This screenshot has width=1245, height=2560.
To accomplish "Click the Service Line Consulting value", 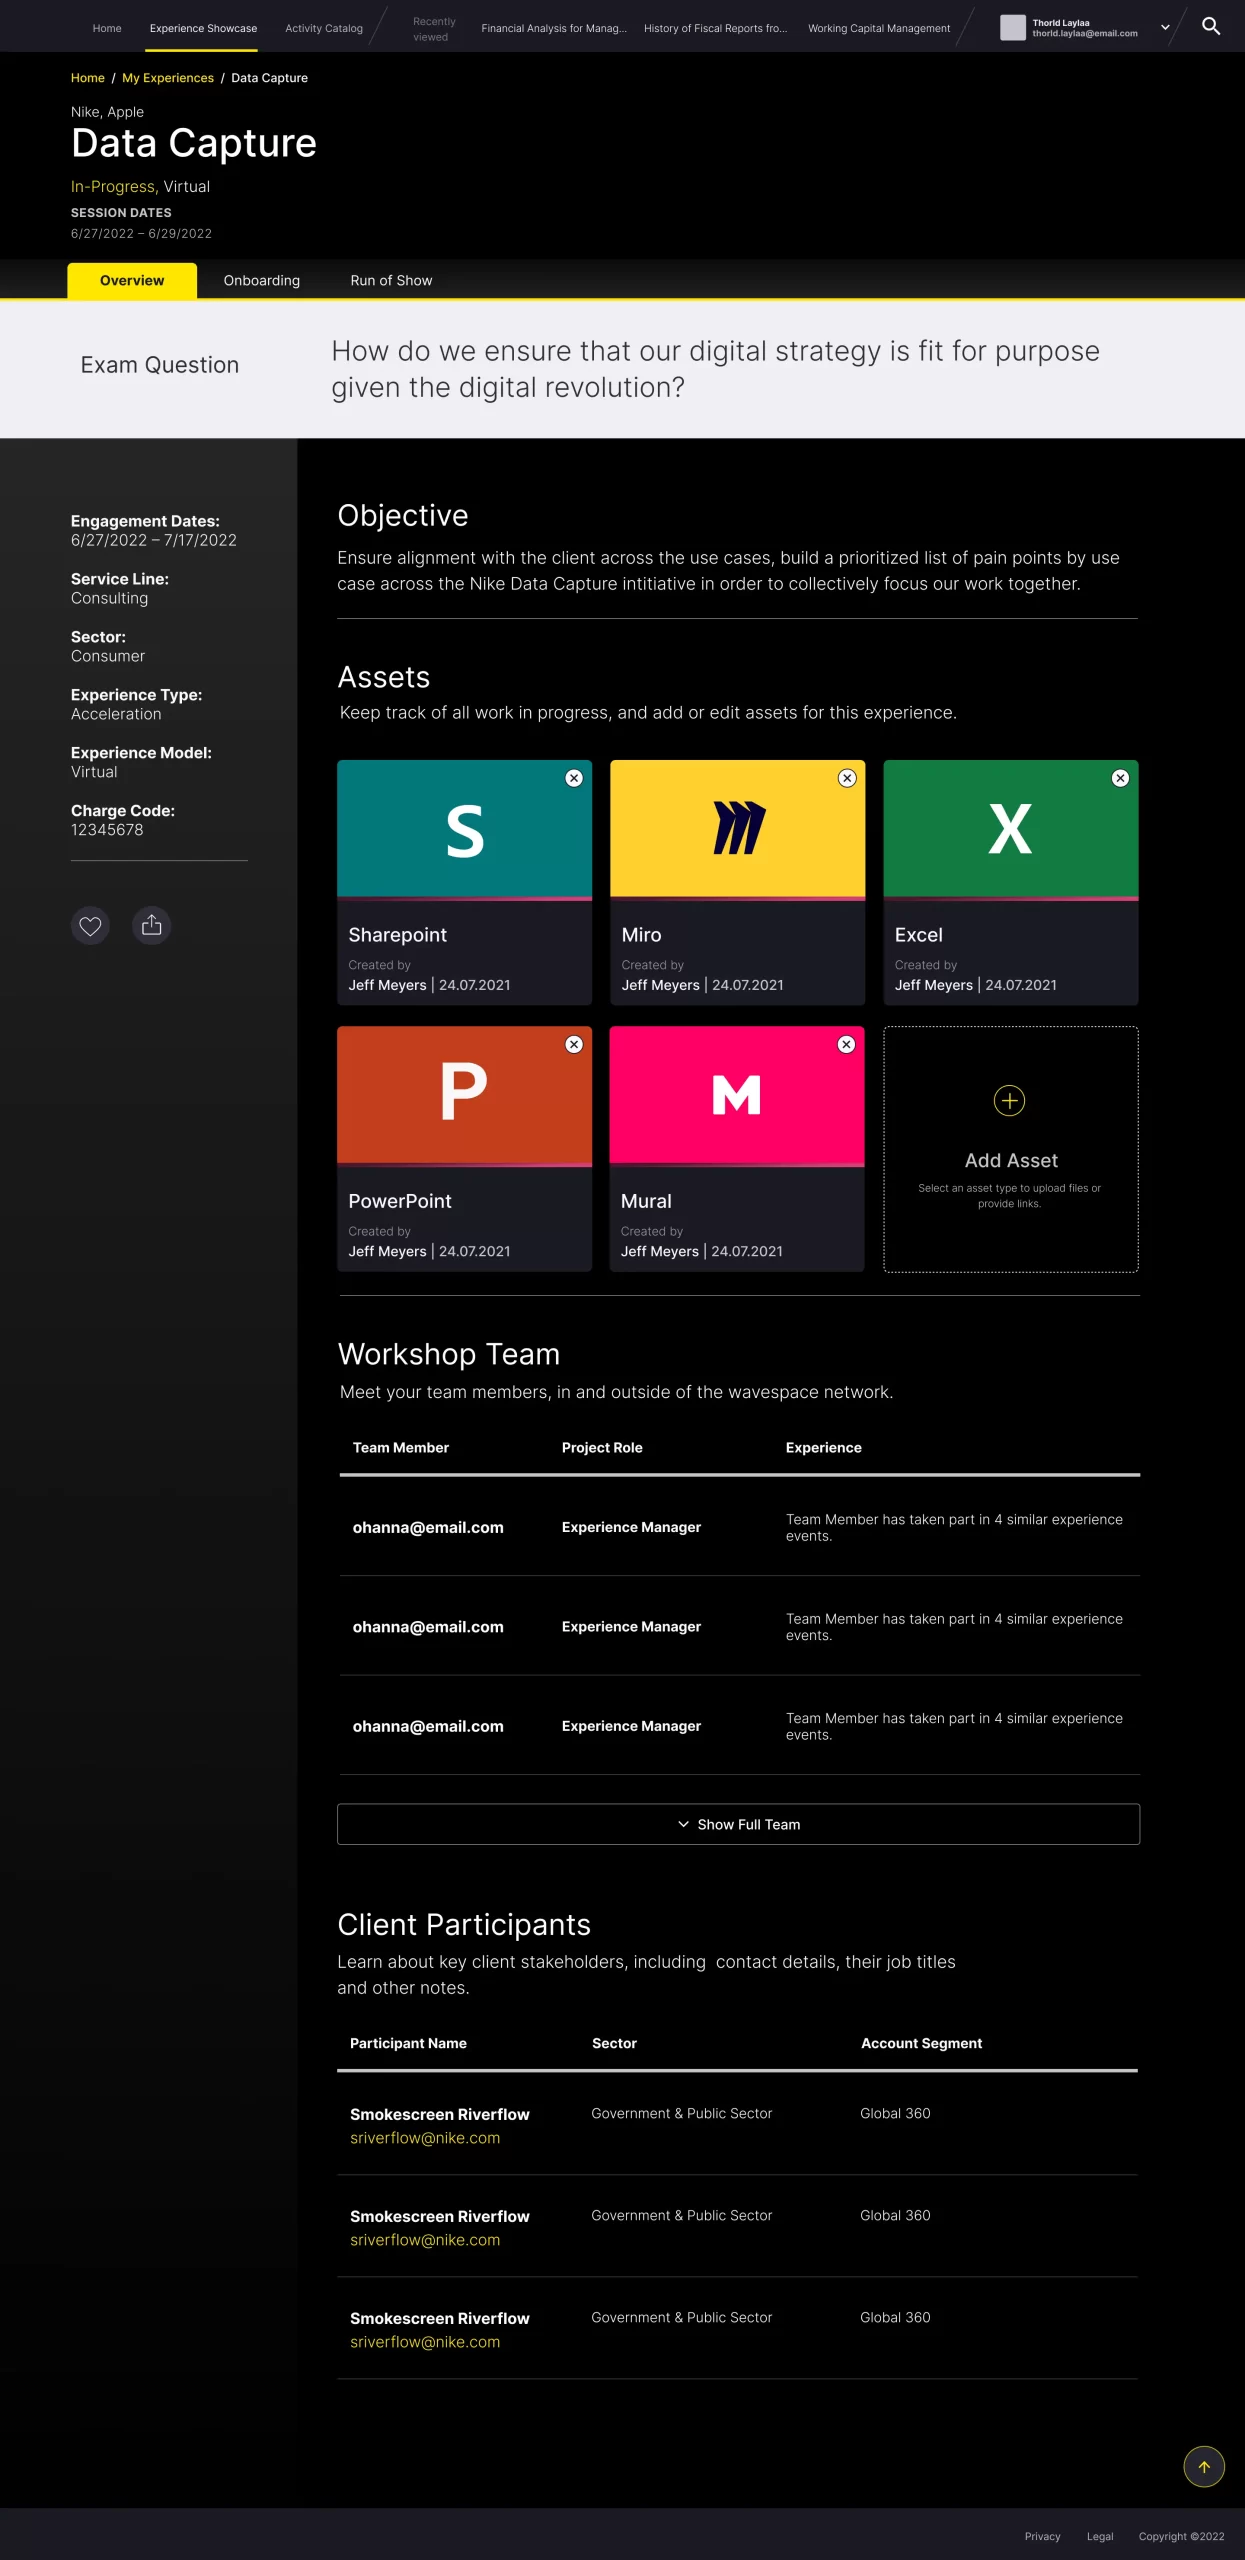I will point(109,598).
